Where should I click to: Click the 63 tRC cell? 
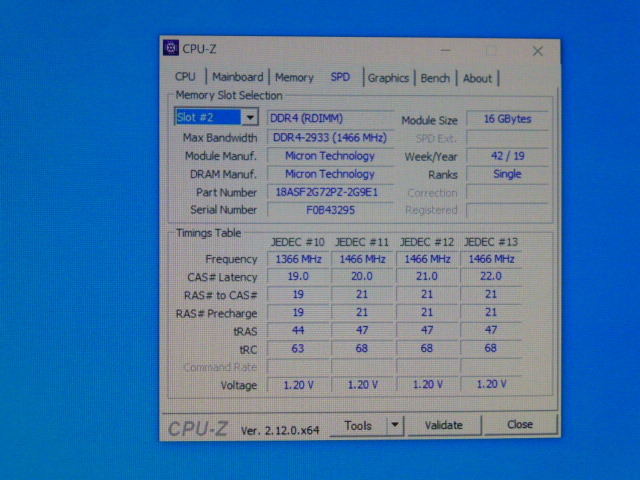[298, 349]
